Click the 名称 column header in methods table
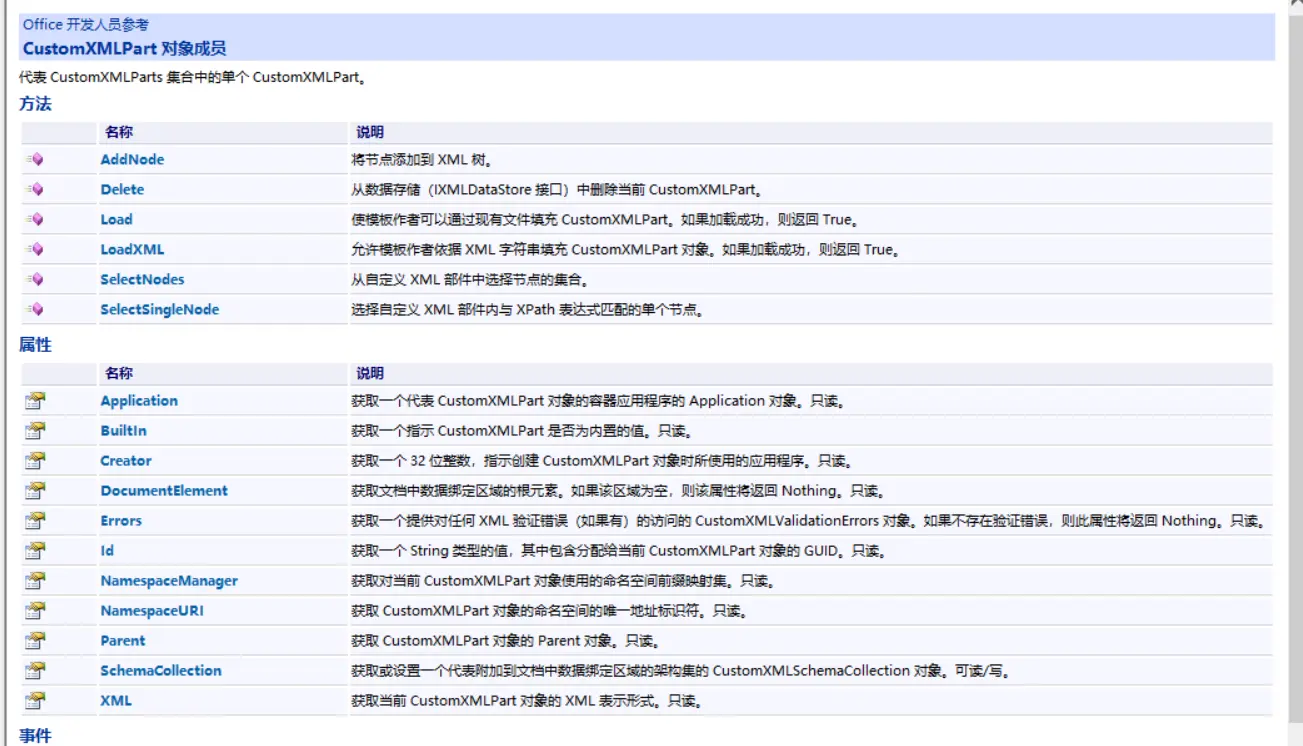 119,132
